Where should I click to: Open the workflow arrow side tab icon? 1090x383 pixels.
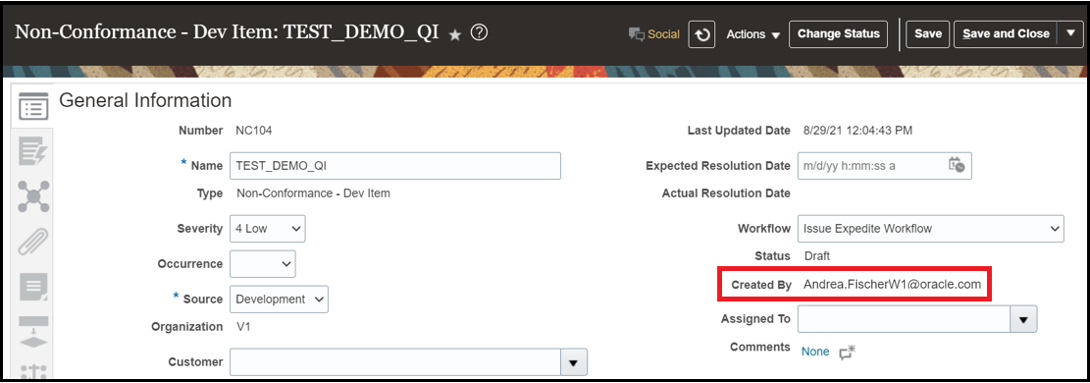[33, 332]
